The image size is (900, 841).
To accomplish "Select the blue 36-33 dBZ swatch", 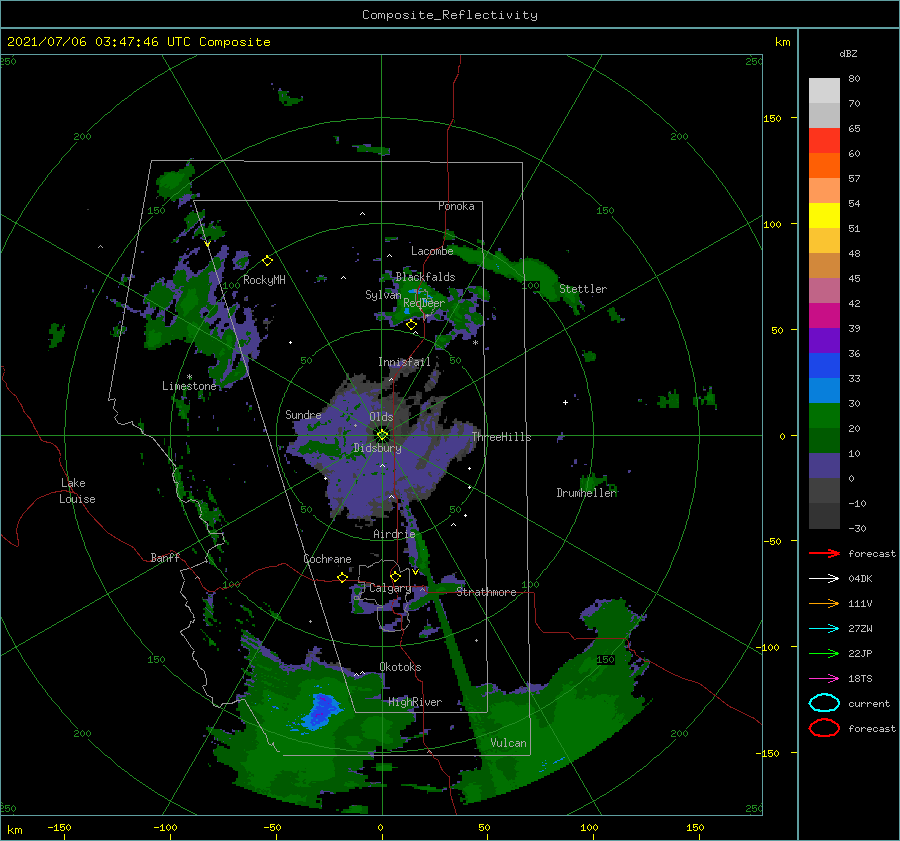I will (824, 366).
